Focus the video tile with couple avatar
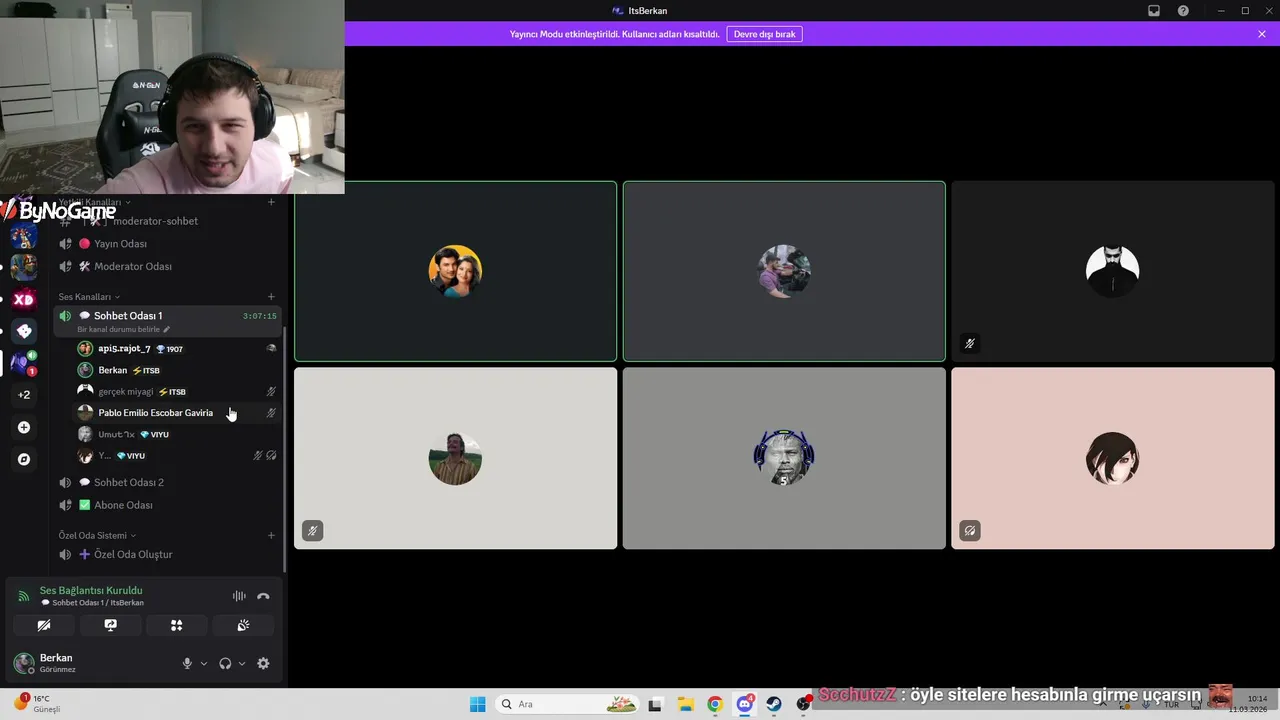The image size is (1280, 720). tap(455, 271)
